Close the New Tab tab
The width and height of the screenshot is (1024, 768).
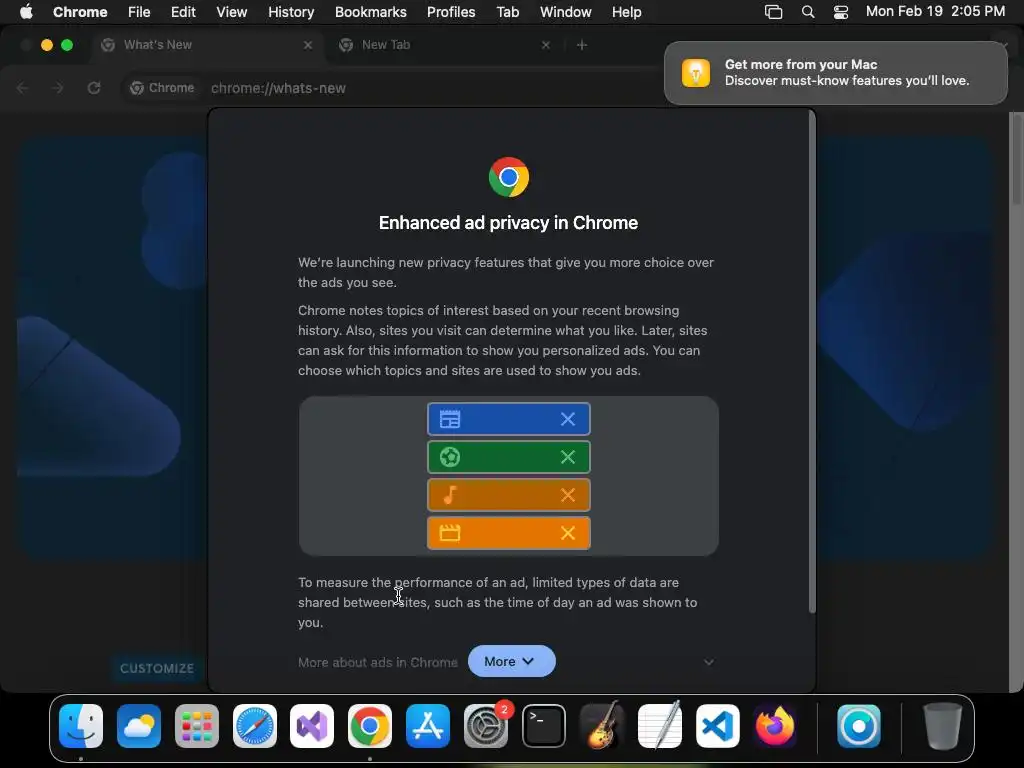(546, 45)
